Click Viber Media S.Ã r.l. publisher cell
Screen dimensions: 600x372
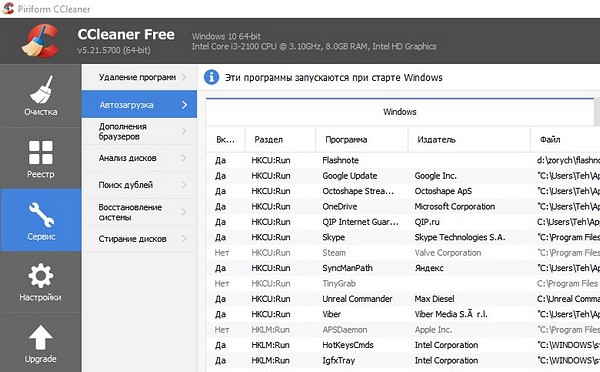tap(451, 314)
